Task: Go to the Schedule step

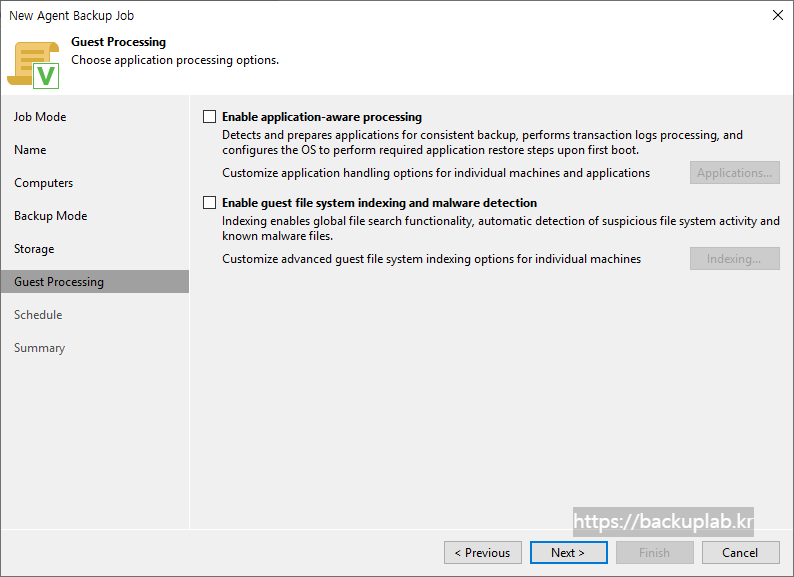Action: (38, 315)
